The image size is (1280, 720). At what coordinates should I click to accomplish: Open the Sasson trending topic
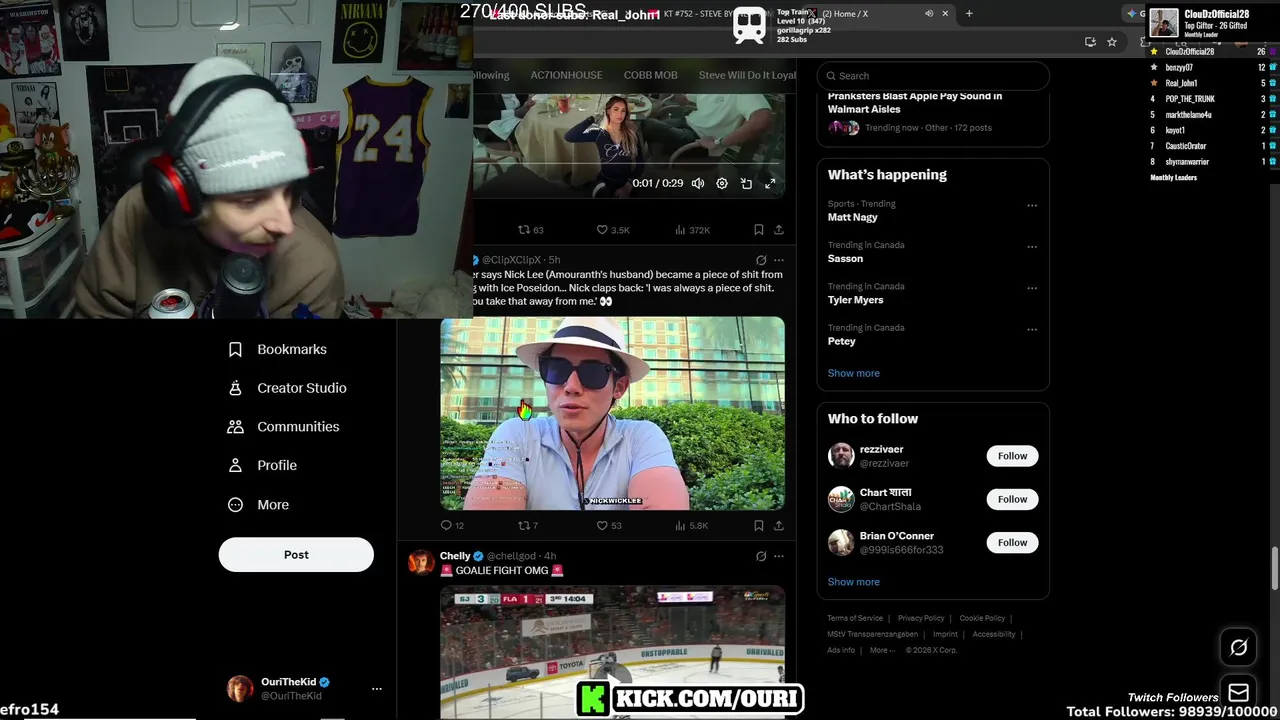click(x=845, y=258)
